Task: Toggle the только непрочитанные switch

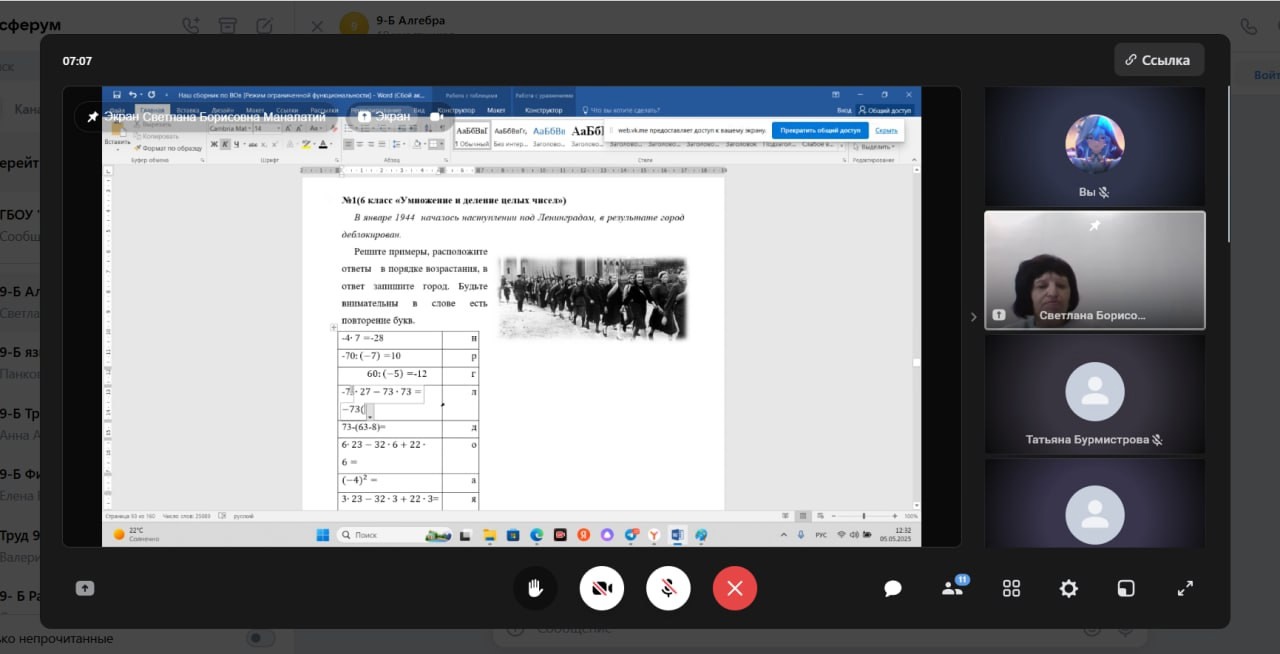Action: point(261,638)
